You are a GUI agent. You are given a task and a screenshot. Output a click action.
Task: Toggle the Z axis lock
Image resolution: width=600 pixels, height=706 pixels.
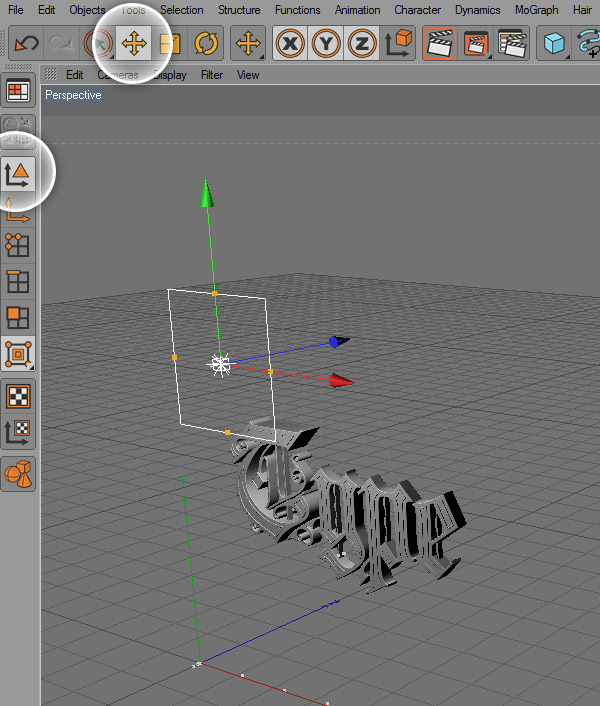coord(361,43)
